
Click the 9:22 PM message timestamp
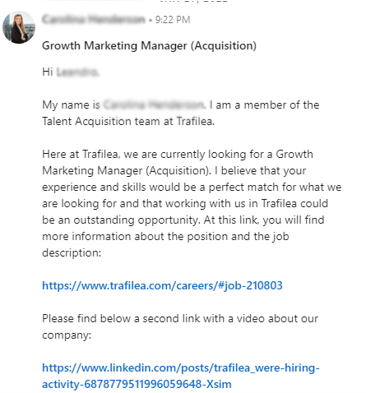pos(173,20)
